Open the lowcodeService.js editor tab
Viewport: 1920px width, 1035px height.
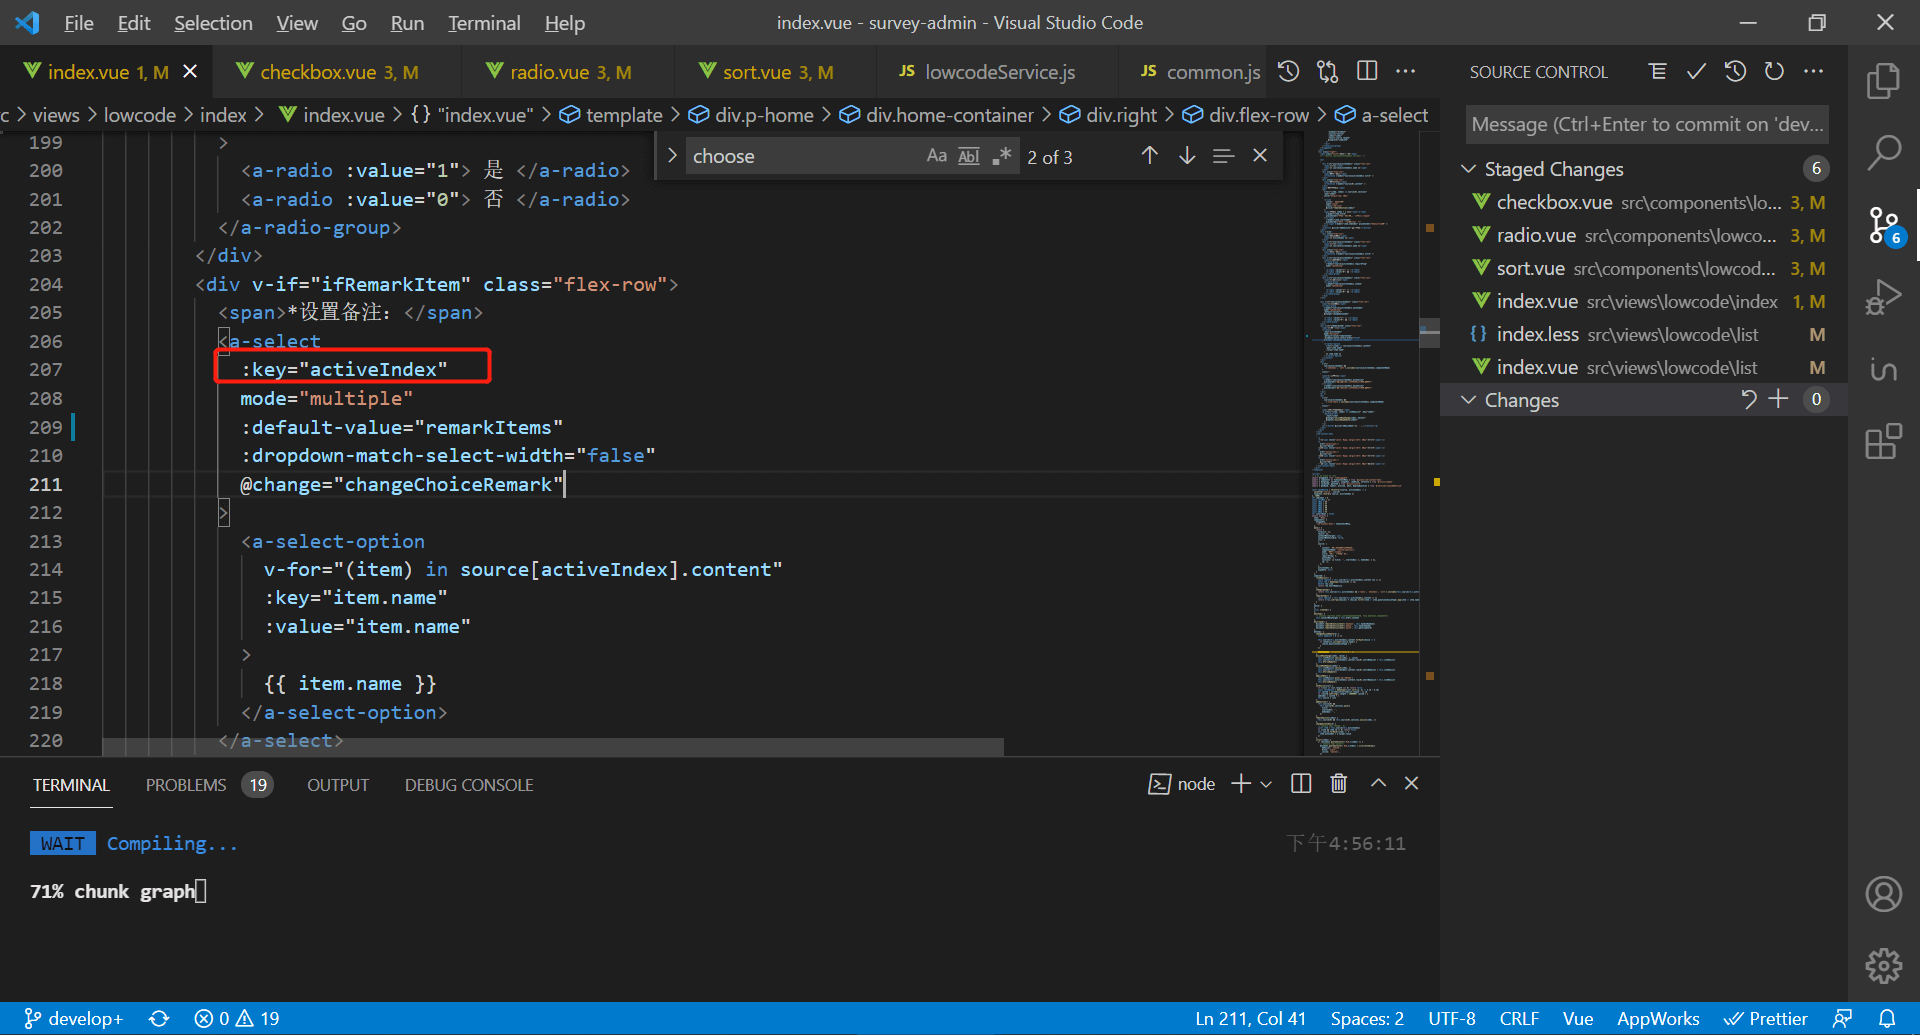(x=998, y=72)
